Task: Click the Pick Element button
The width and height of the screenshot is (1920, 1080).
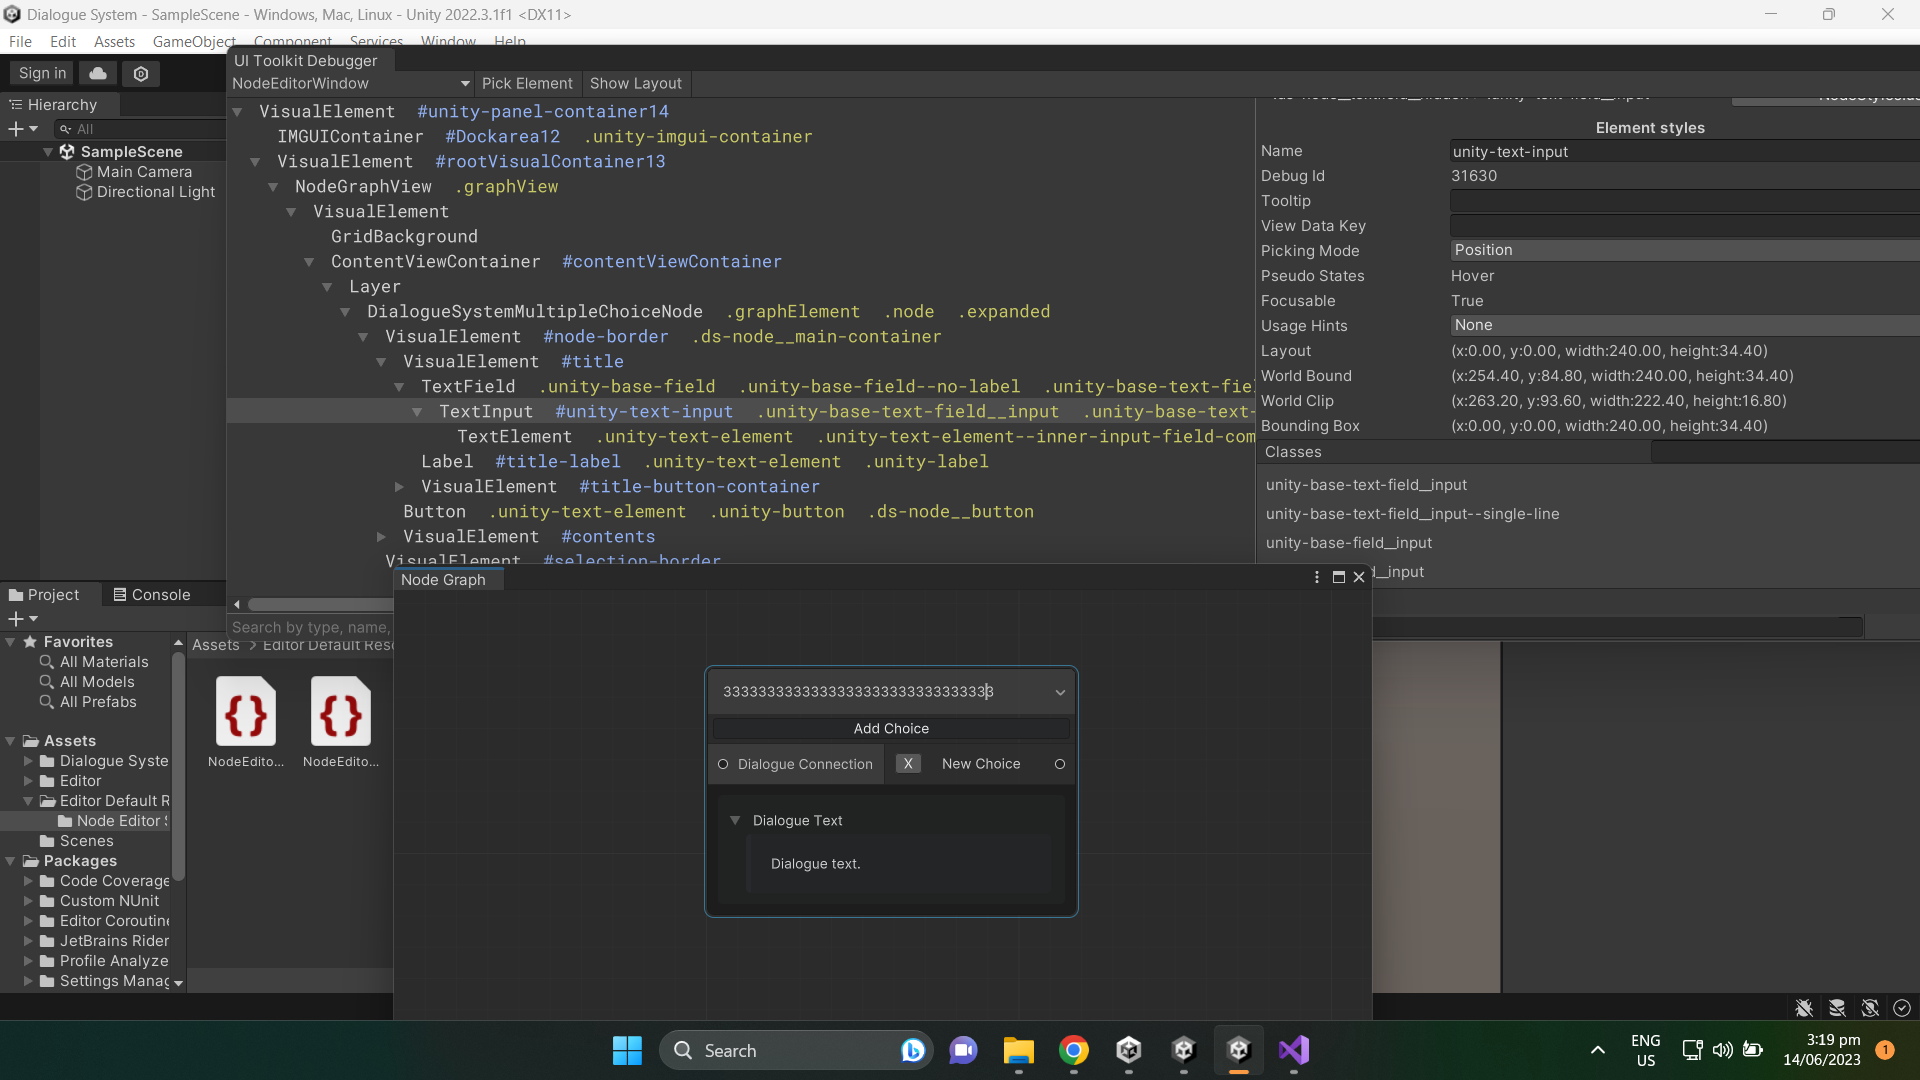Action: [527, 84]
